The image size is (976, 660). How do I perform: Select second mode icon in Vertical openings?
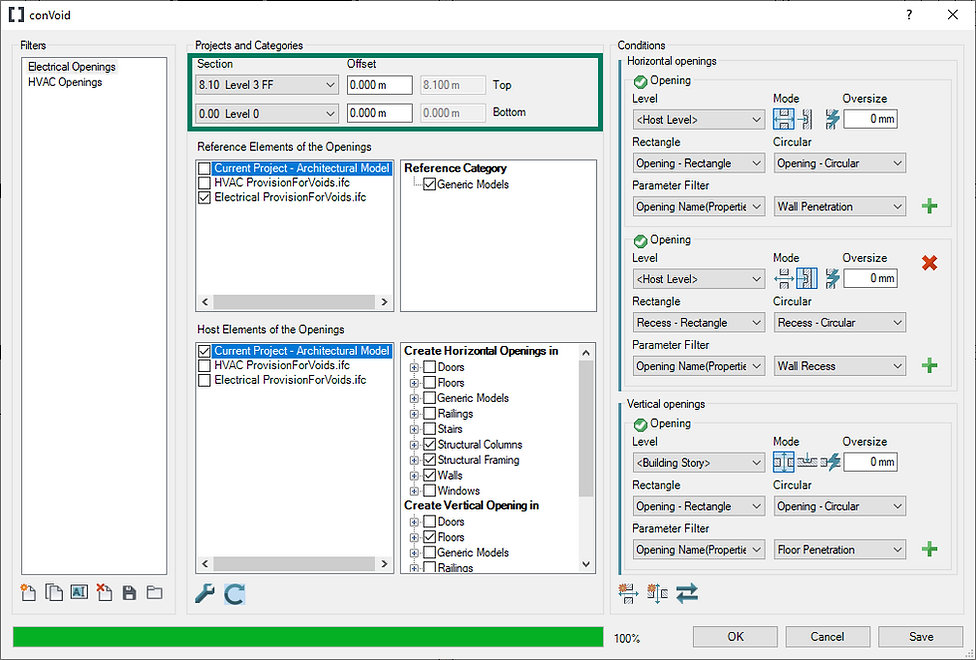(x=807, y=462)
